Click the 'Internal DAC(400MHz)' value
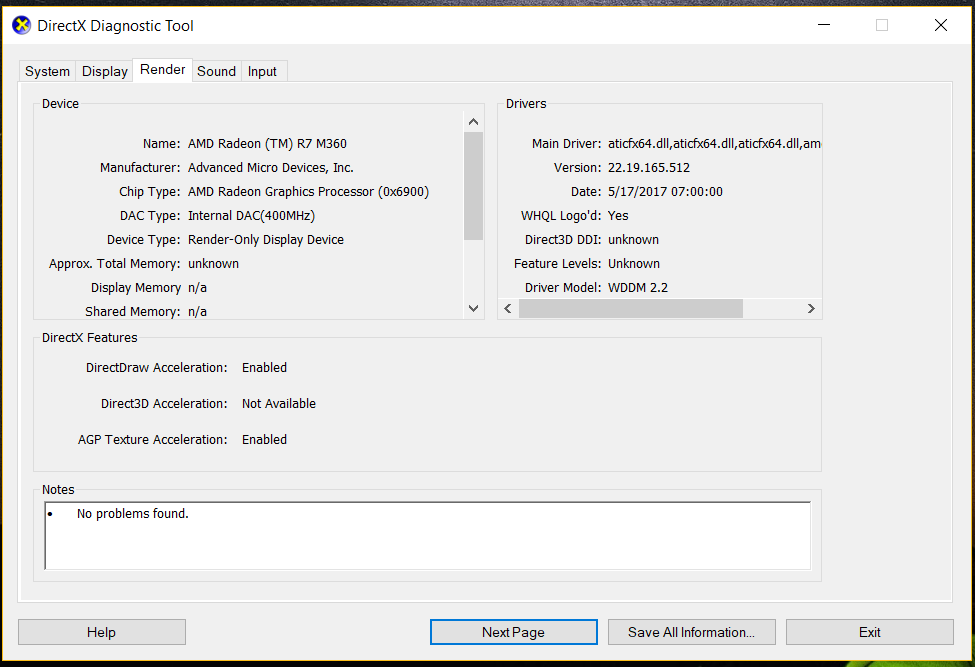Screen dimensions: 975x667 pyautogui.click(x=251, y=216)
